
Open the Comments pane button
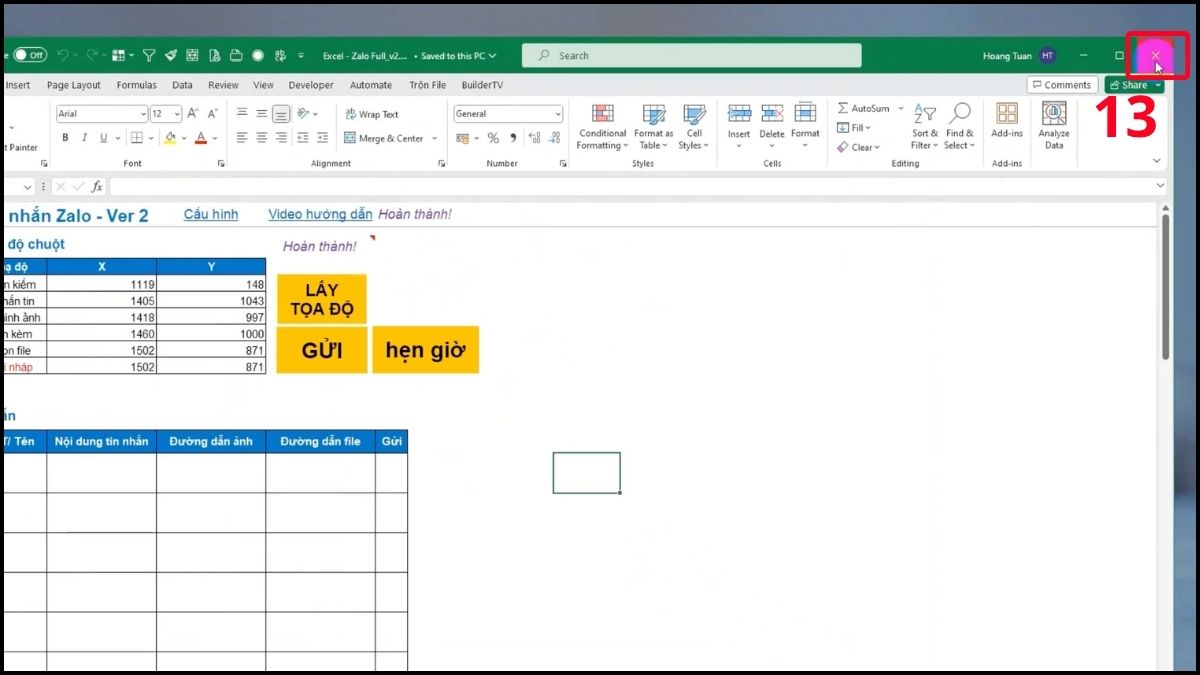(1062, 85)
